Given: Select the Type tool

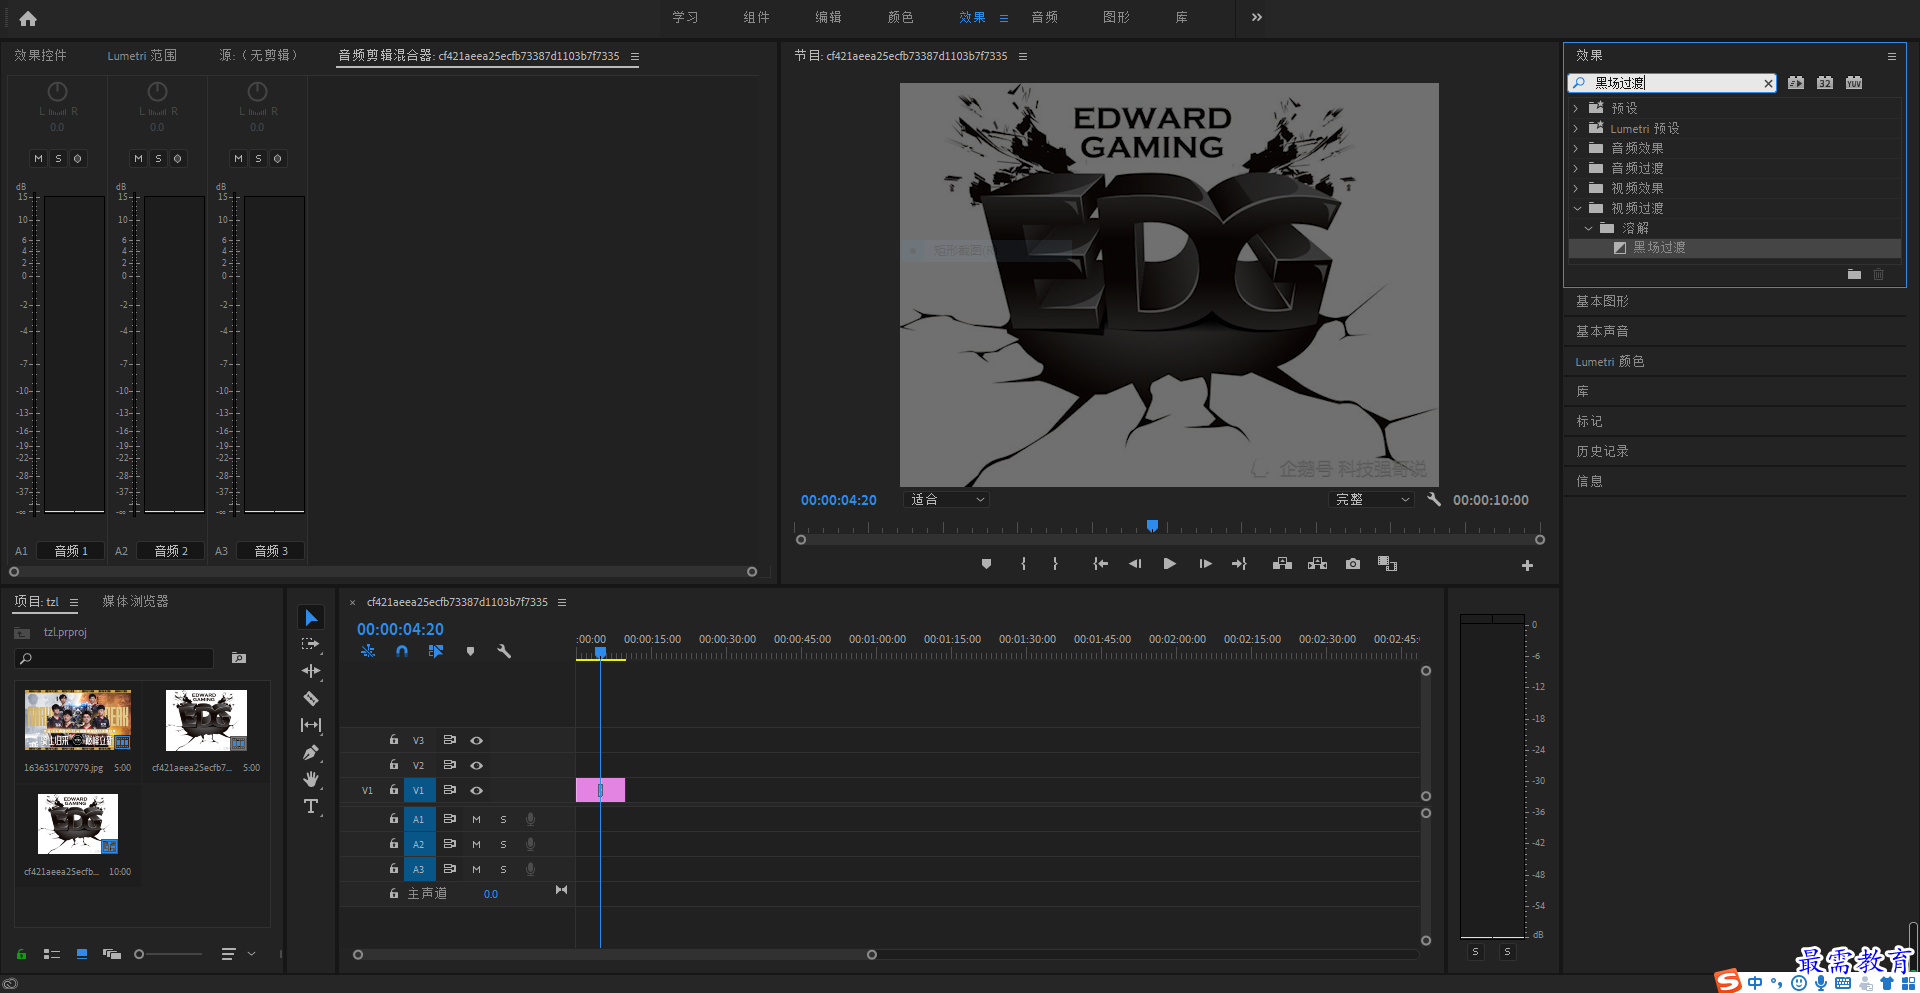Looking at the screenshot, I should [311, 806].
